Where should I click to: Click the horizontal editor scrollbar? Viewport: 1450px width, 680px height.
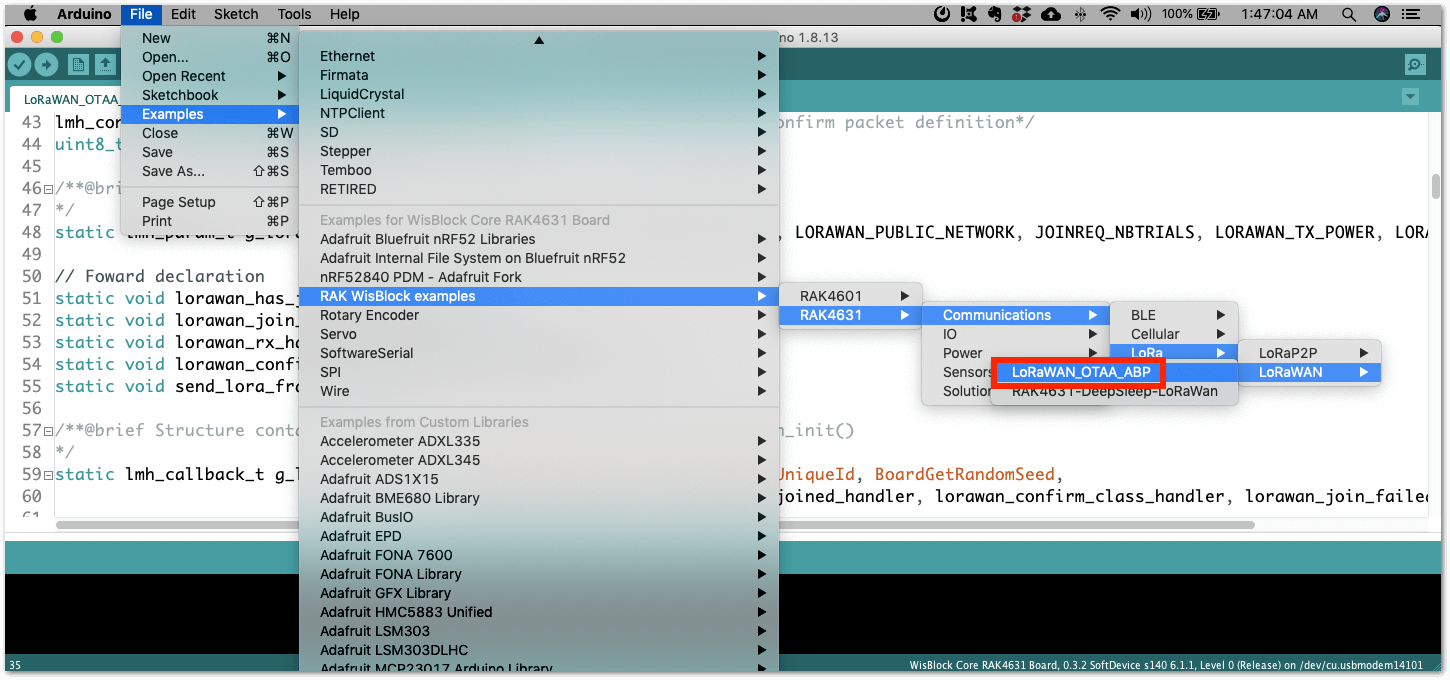point(176,524)
